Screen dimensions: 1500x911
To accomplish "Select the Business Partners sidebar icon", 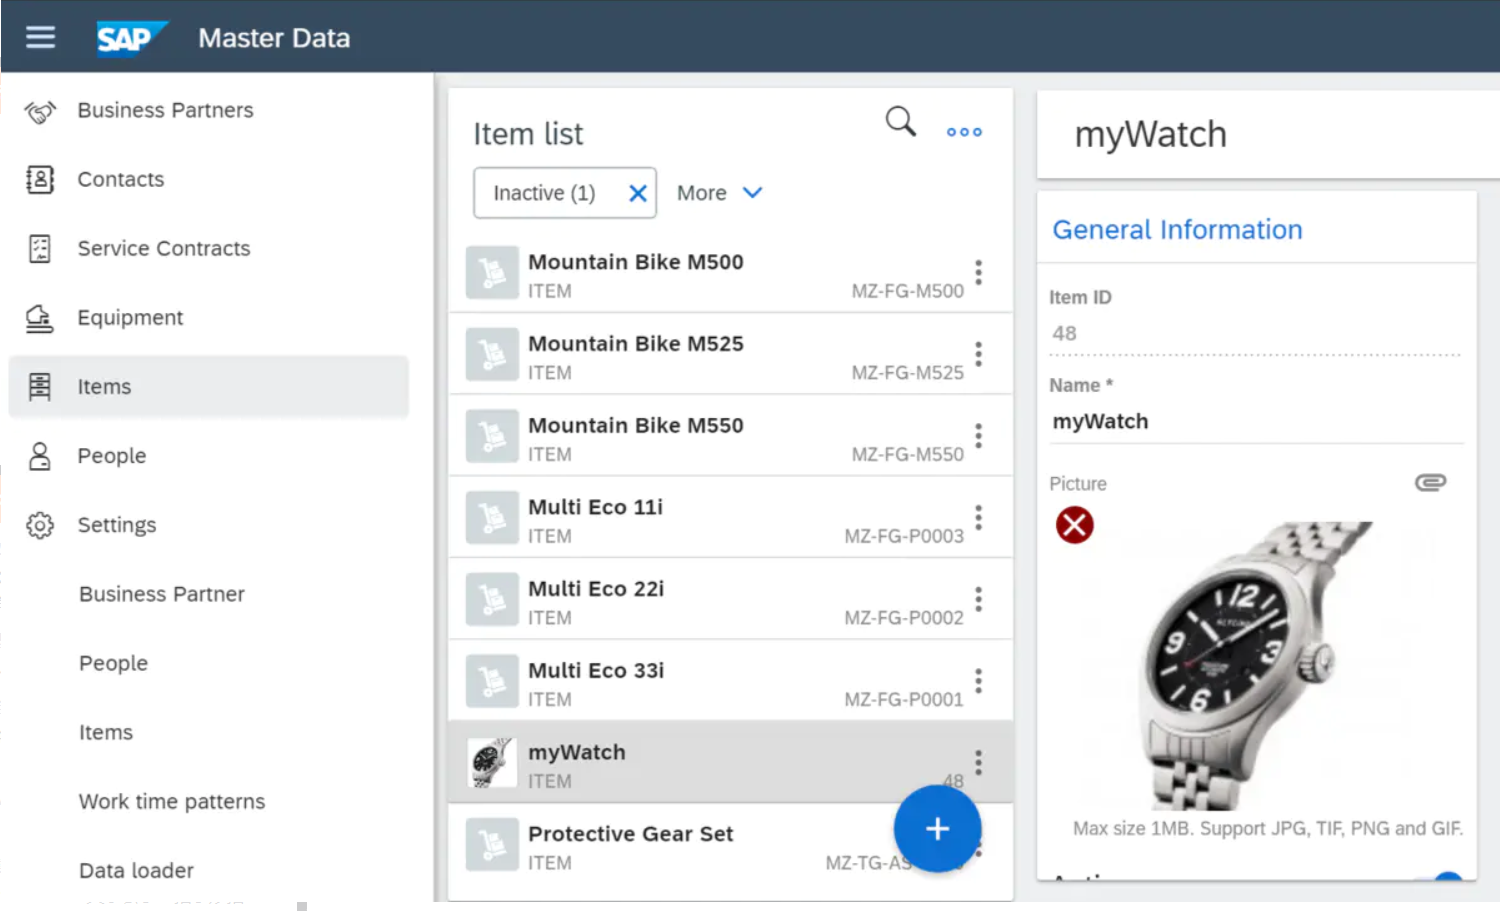I will [40, 111].
